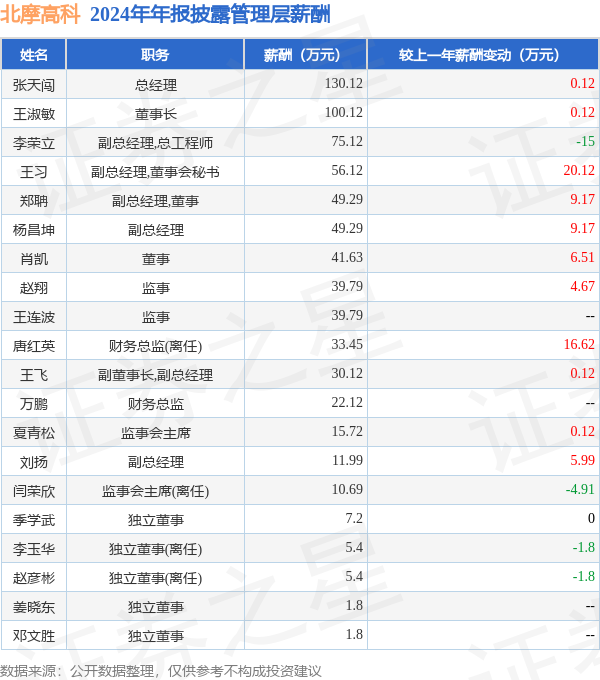Click the name 李荣立

[x=34, y=143]
